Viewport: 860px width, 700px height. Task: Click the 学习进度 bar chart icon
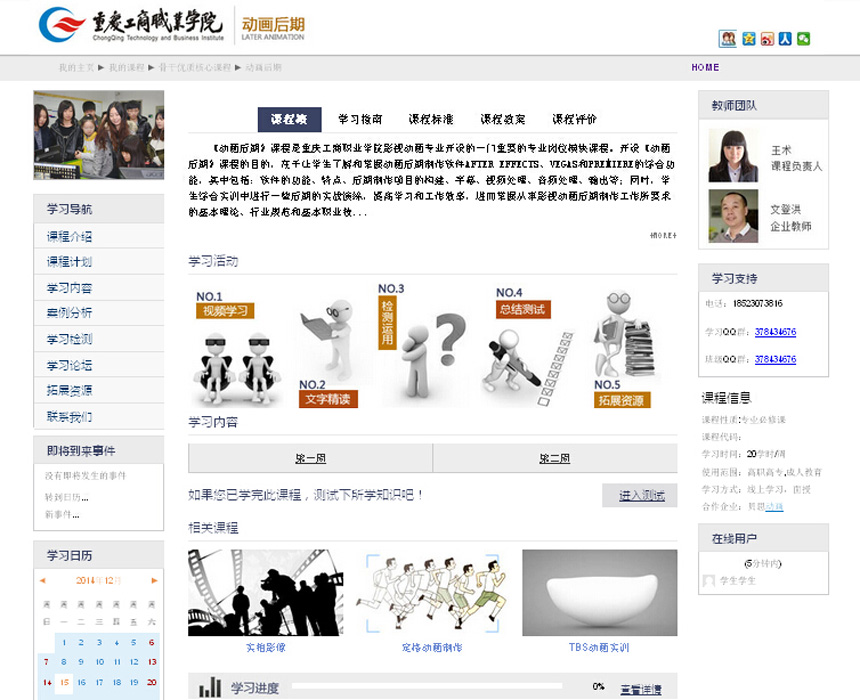(x=210, y=687)
